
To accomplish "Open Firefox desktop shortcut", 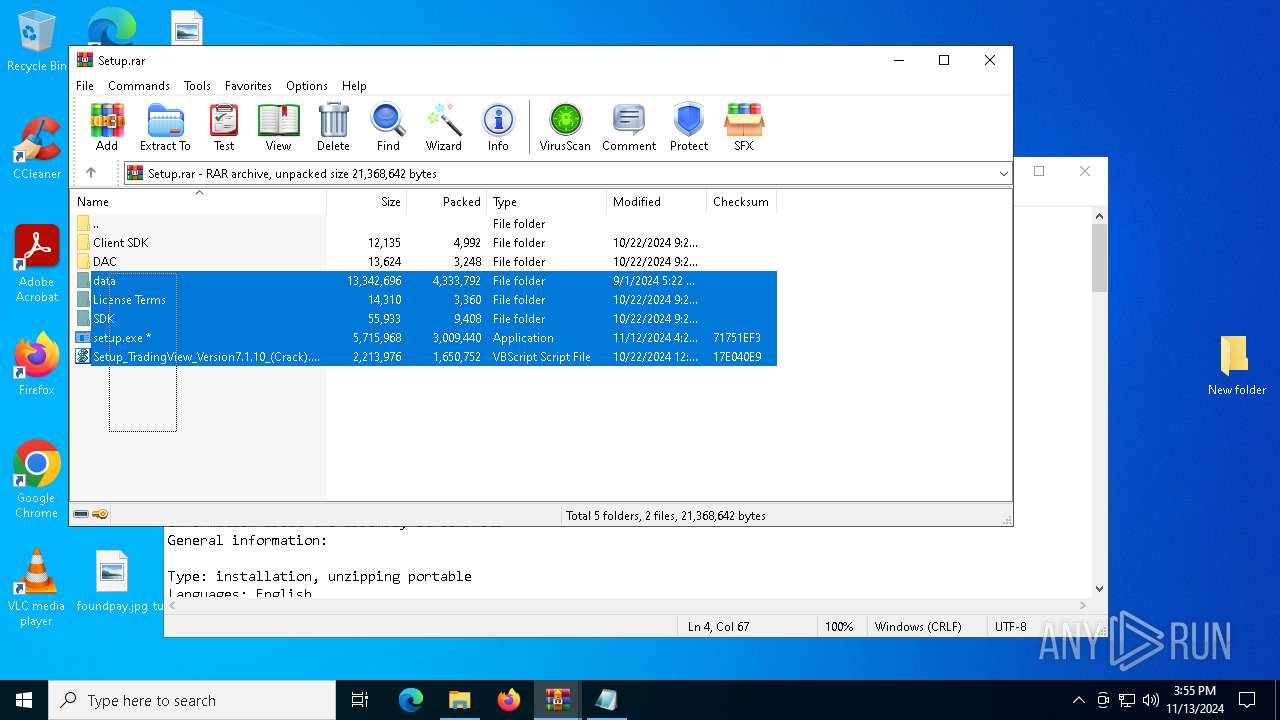I will tap(37, 364).
